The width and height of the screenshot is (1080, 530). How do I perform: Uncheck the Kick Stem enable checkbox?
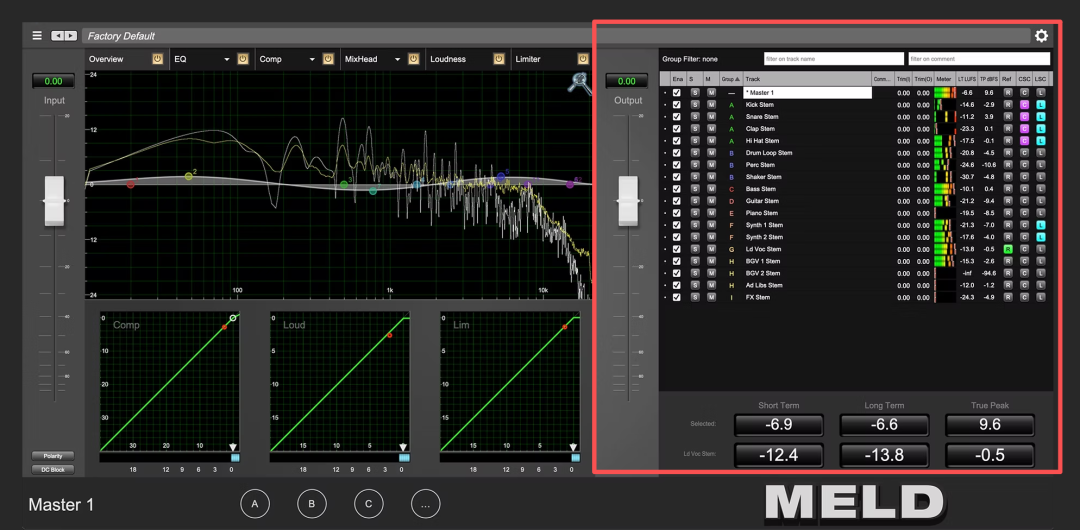pyautogui.click(x=677, y=105)
